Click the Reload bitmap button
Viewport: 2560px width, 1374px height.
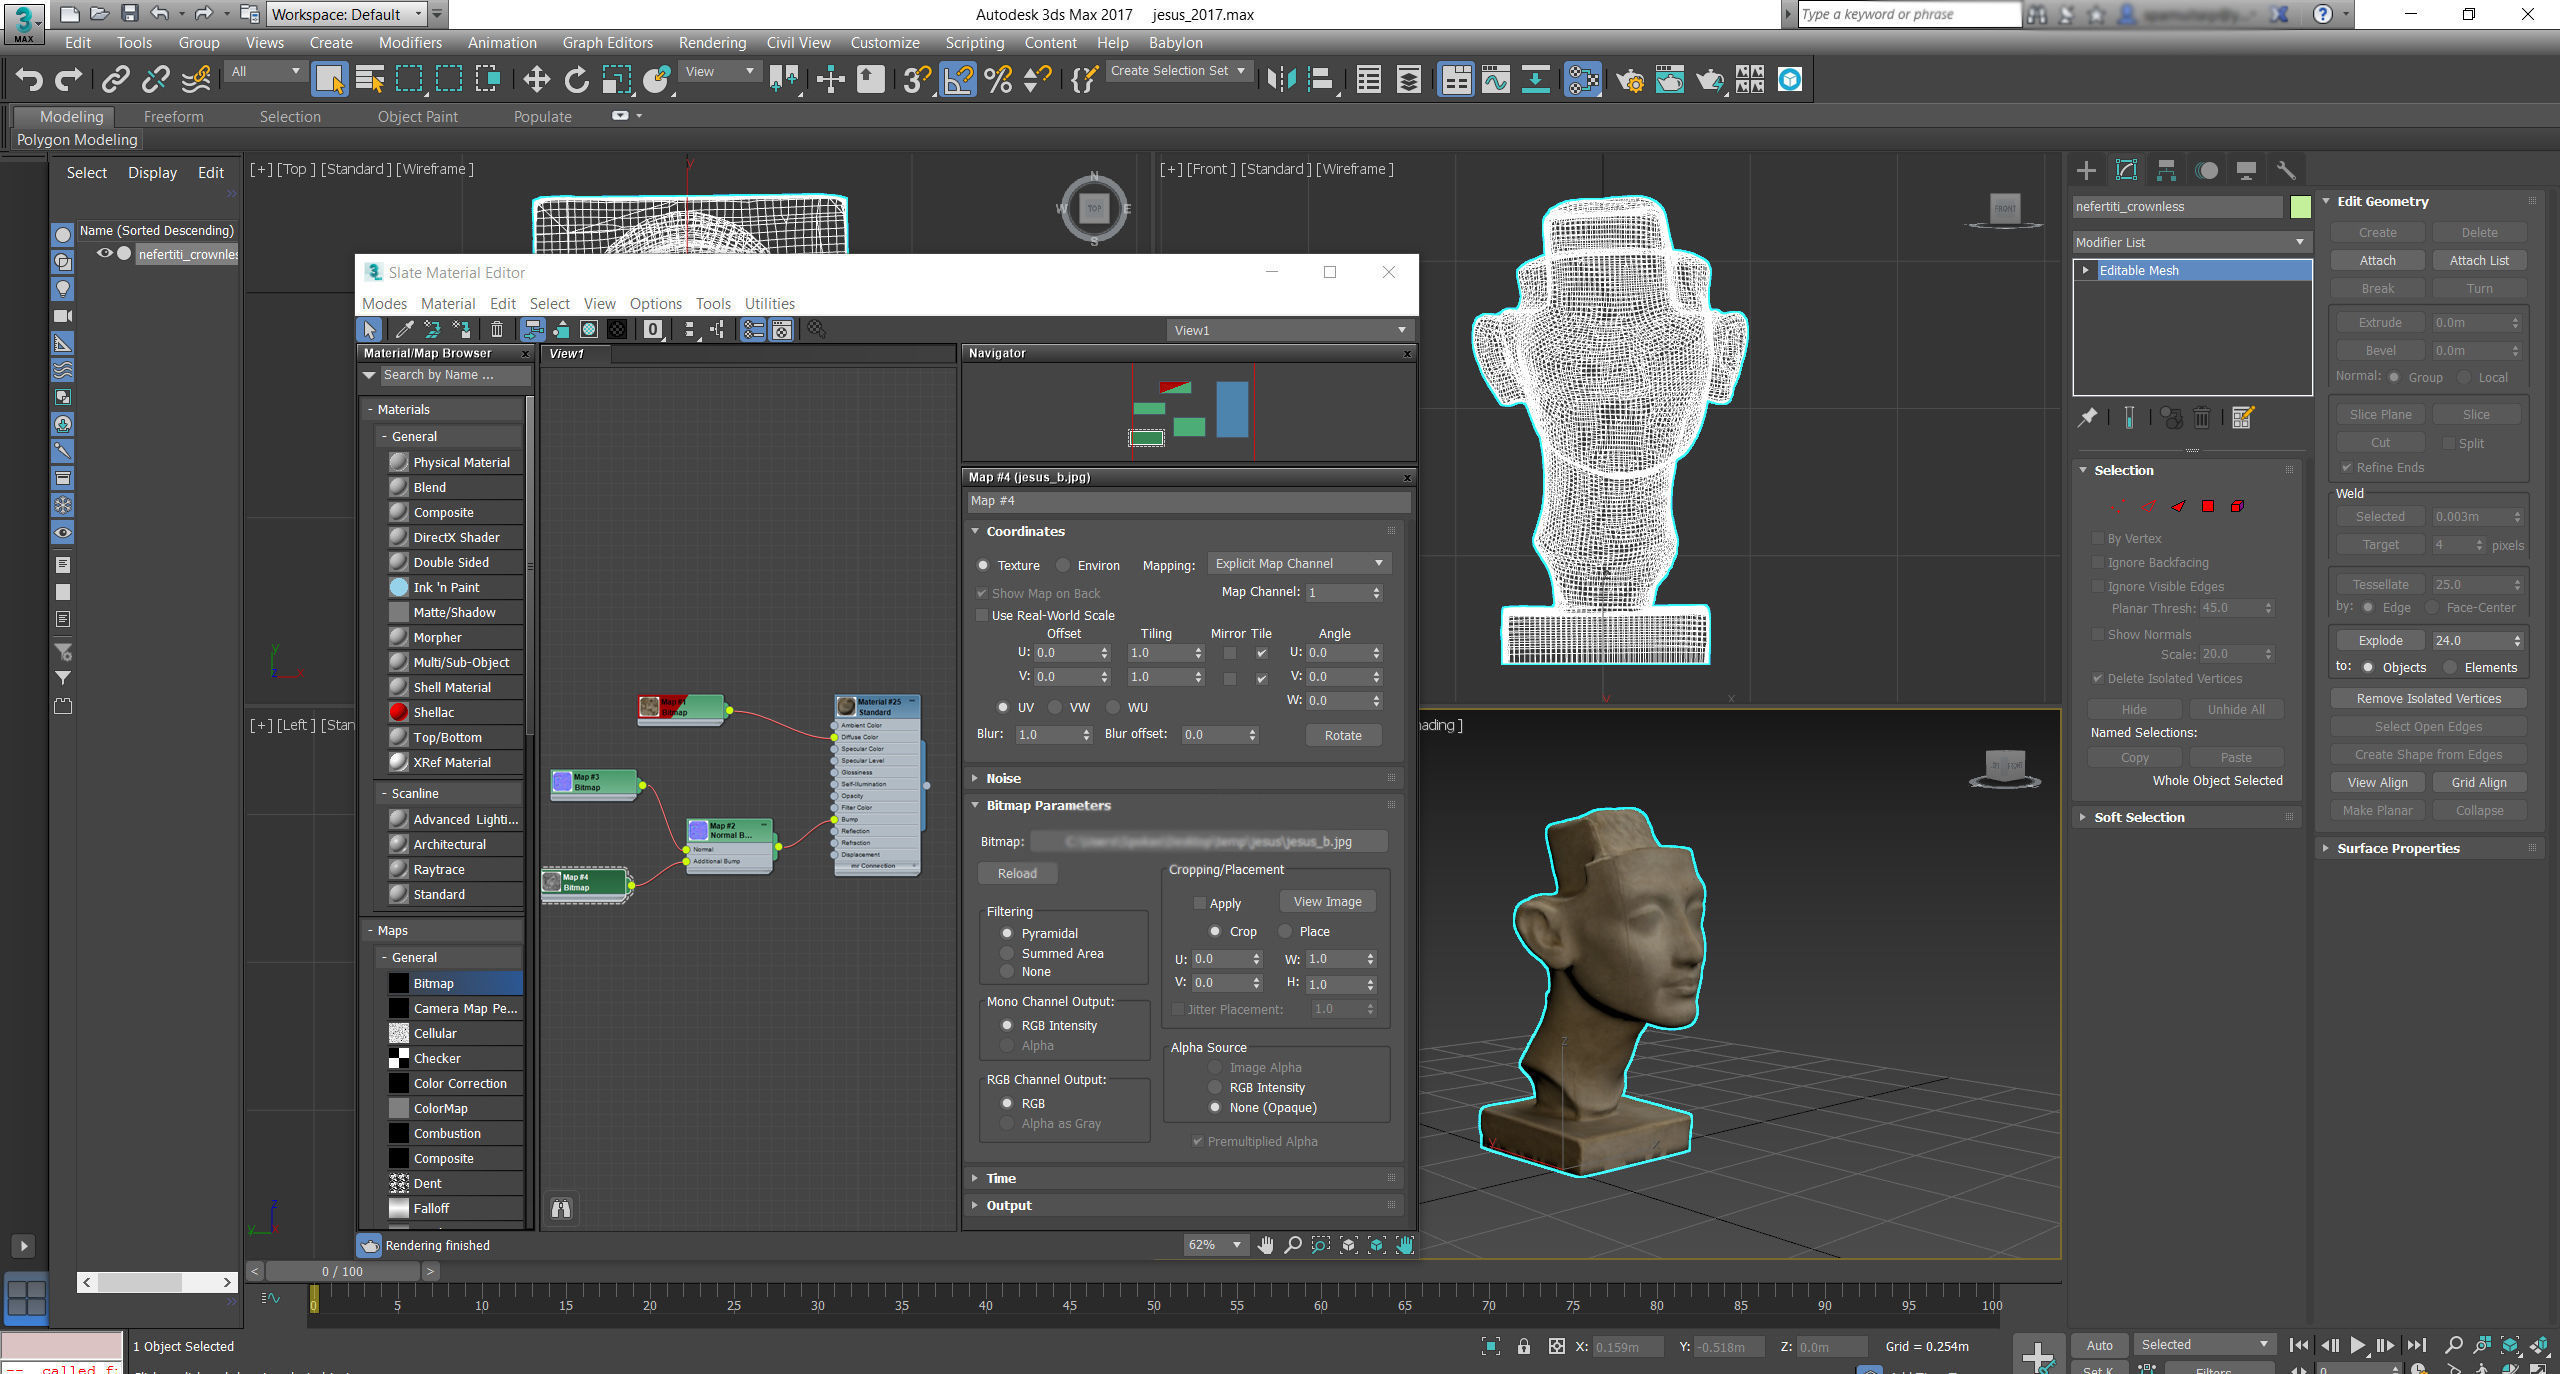pos(1017,873)
